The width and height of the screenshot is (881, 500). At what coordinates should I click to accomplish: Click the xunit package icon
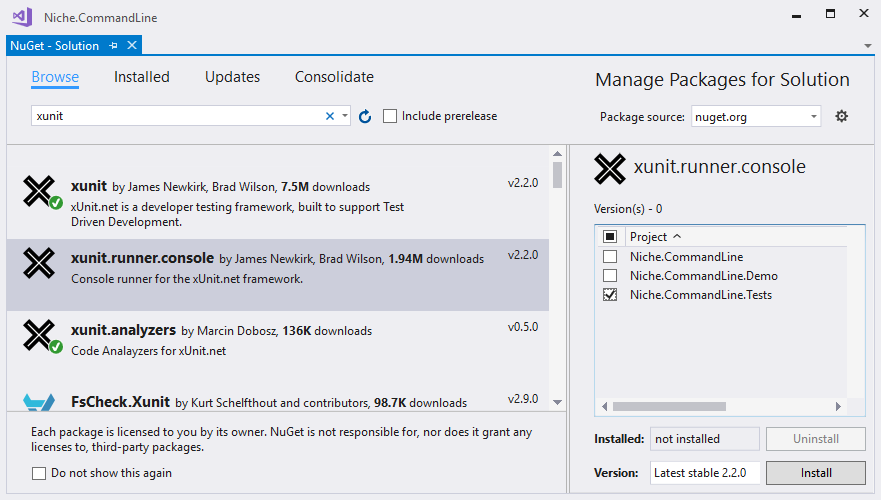point(42,192)
